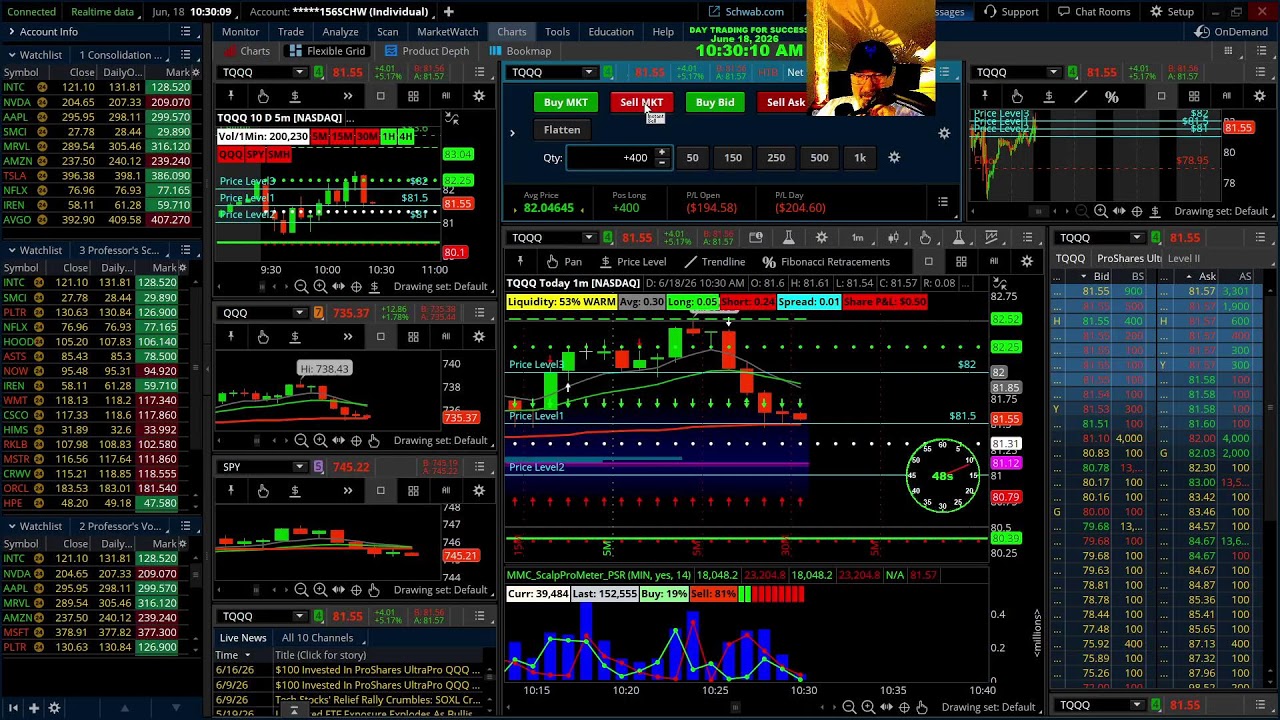Viewport: 1280px width, 720px height.
Task: Open main chart settings gear
Action: point(821,238)
